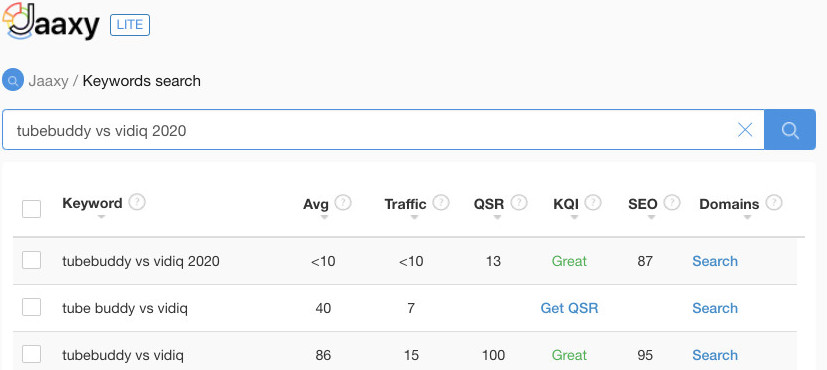Open the SEO column help icon

point(672,202)
